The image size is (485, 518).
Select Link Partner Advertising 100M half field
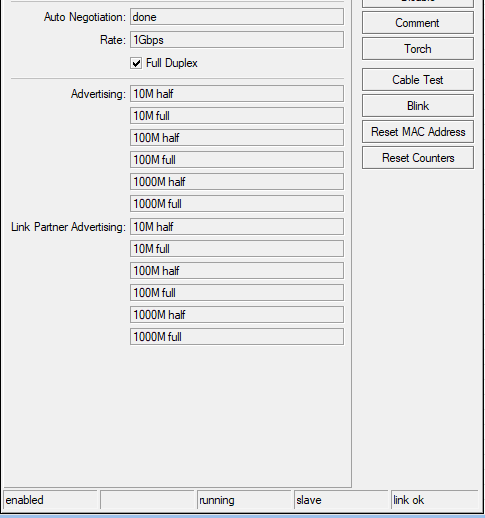click(237, 271)
